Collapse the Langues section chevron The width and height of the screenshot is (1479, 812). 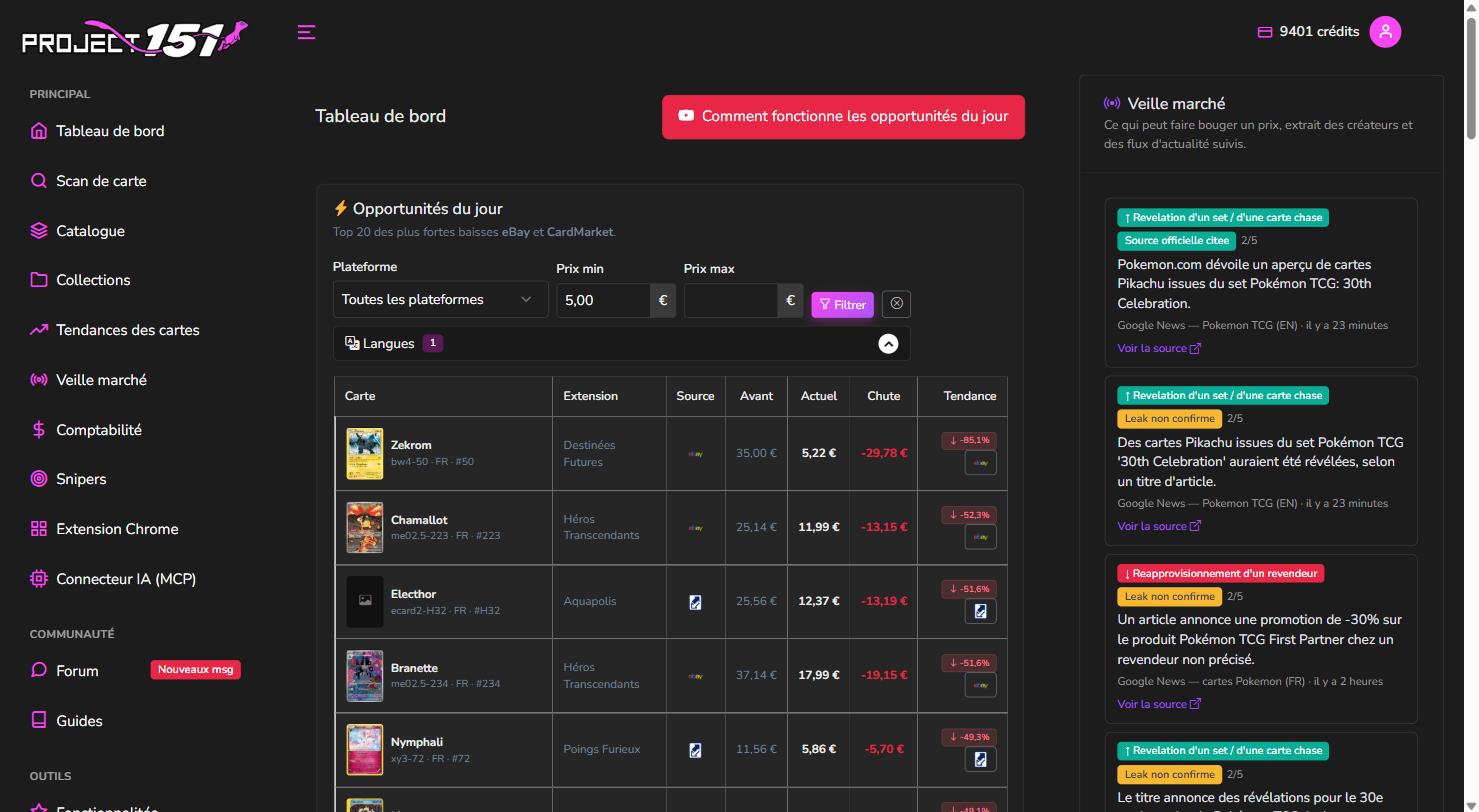pyautogui.click(x=888, y=344)
